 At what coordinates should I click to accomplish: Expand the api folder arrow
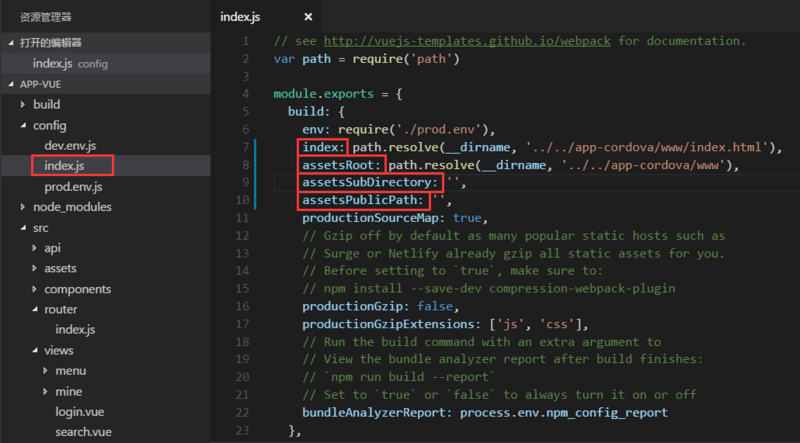tap(34, 248)
